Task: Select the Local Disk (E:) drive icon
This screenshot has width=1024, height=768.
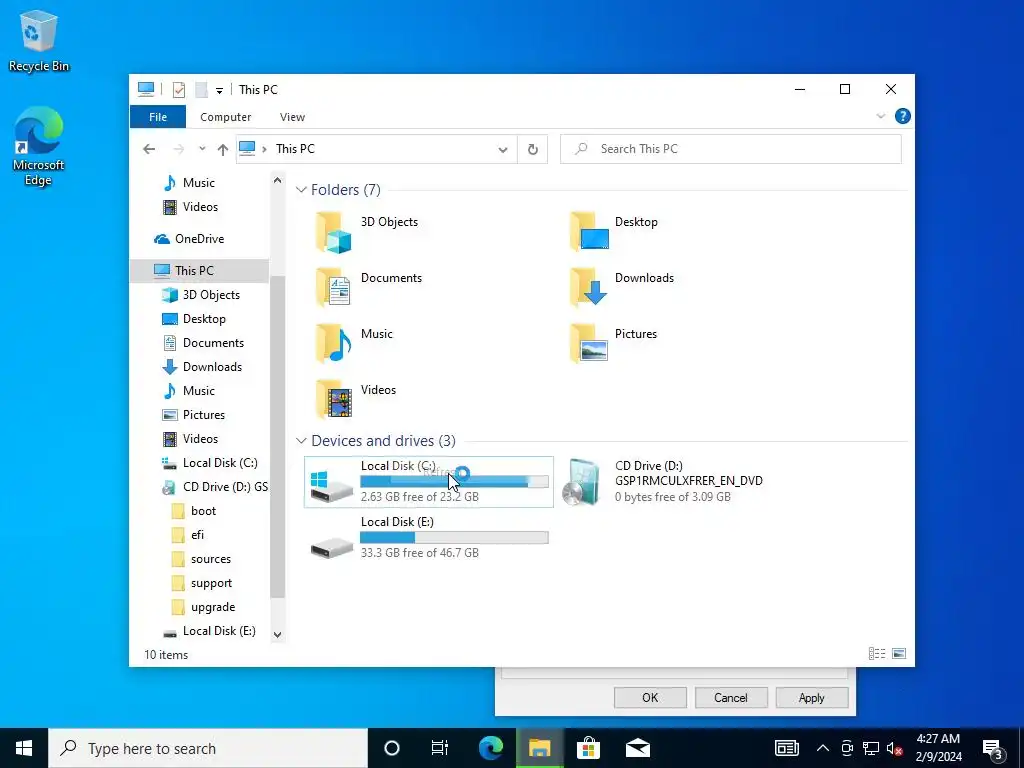Action: coord(332,547)
